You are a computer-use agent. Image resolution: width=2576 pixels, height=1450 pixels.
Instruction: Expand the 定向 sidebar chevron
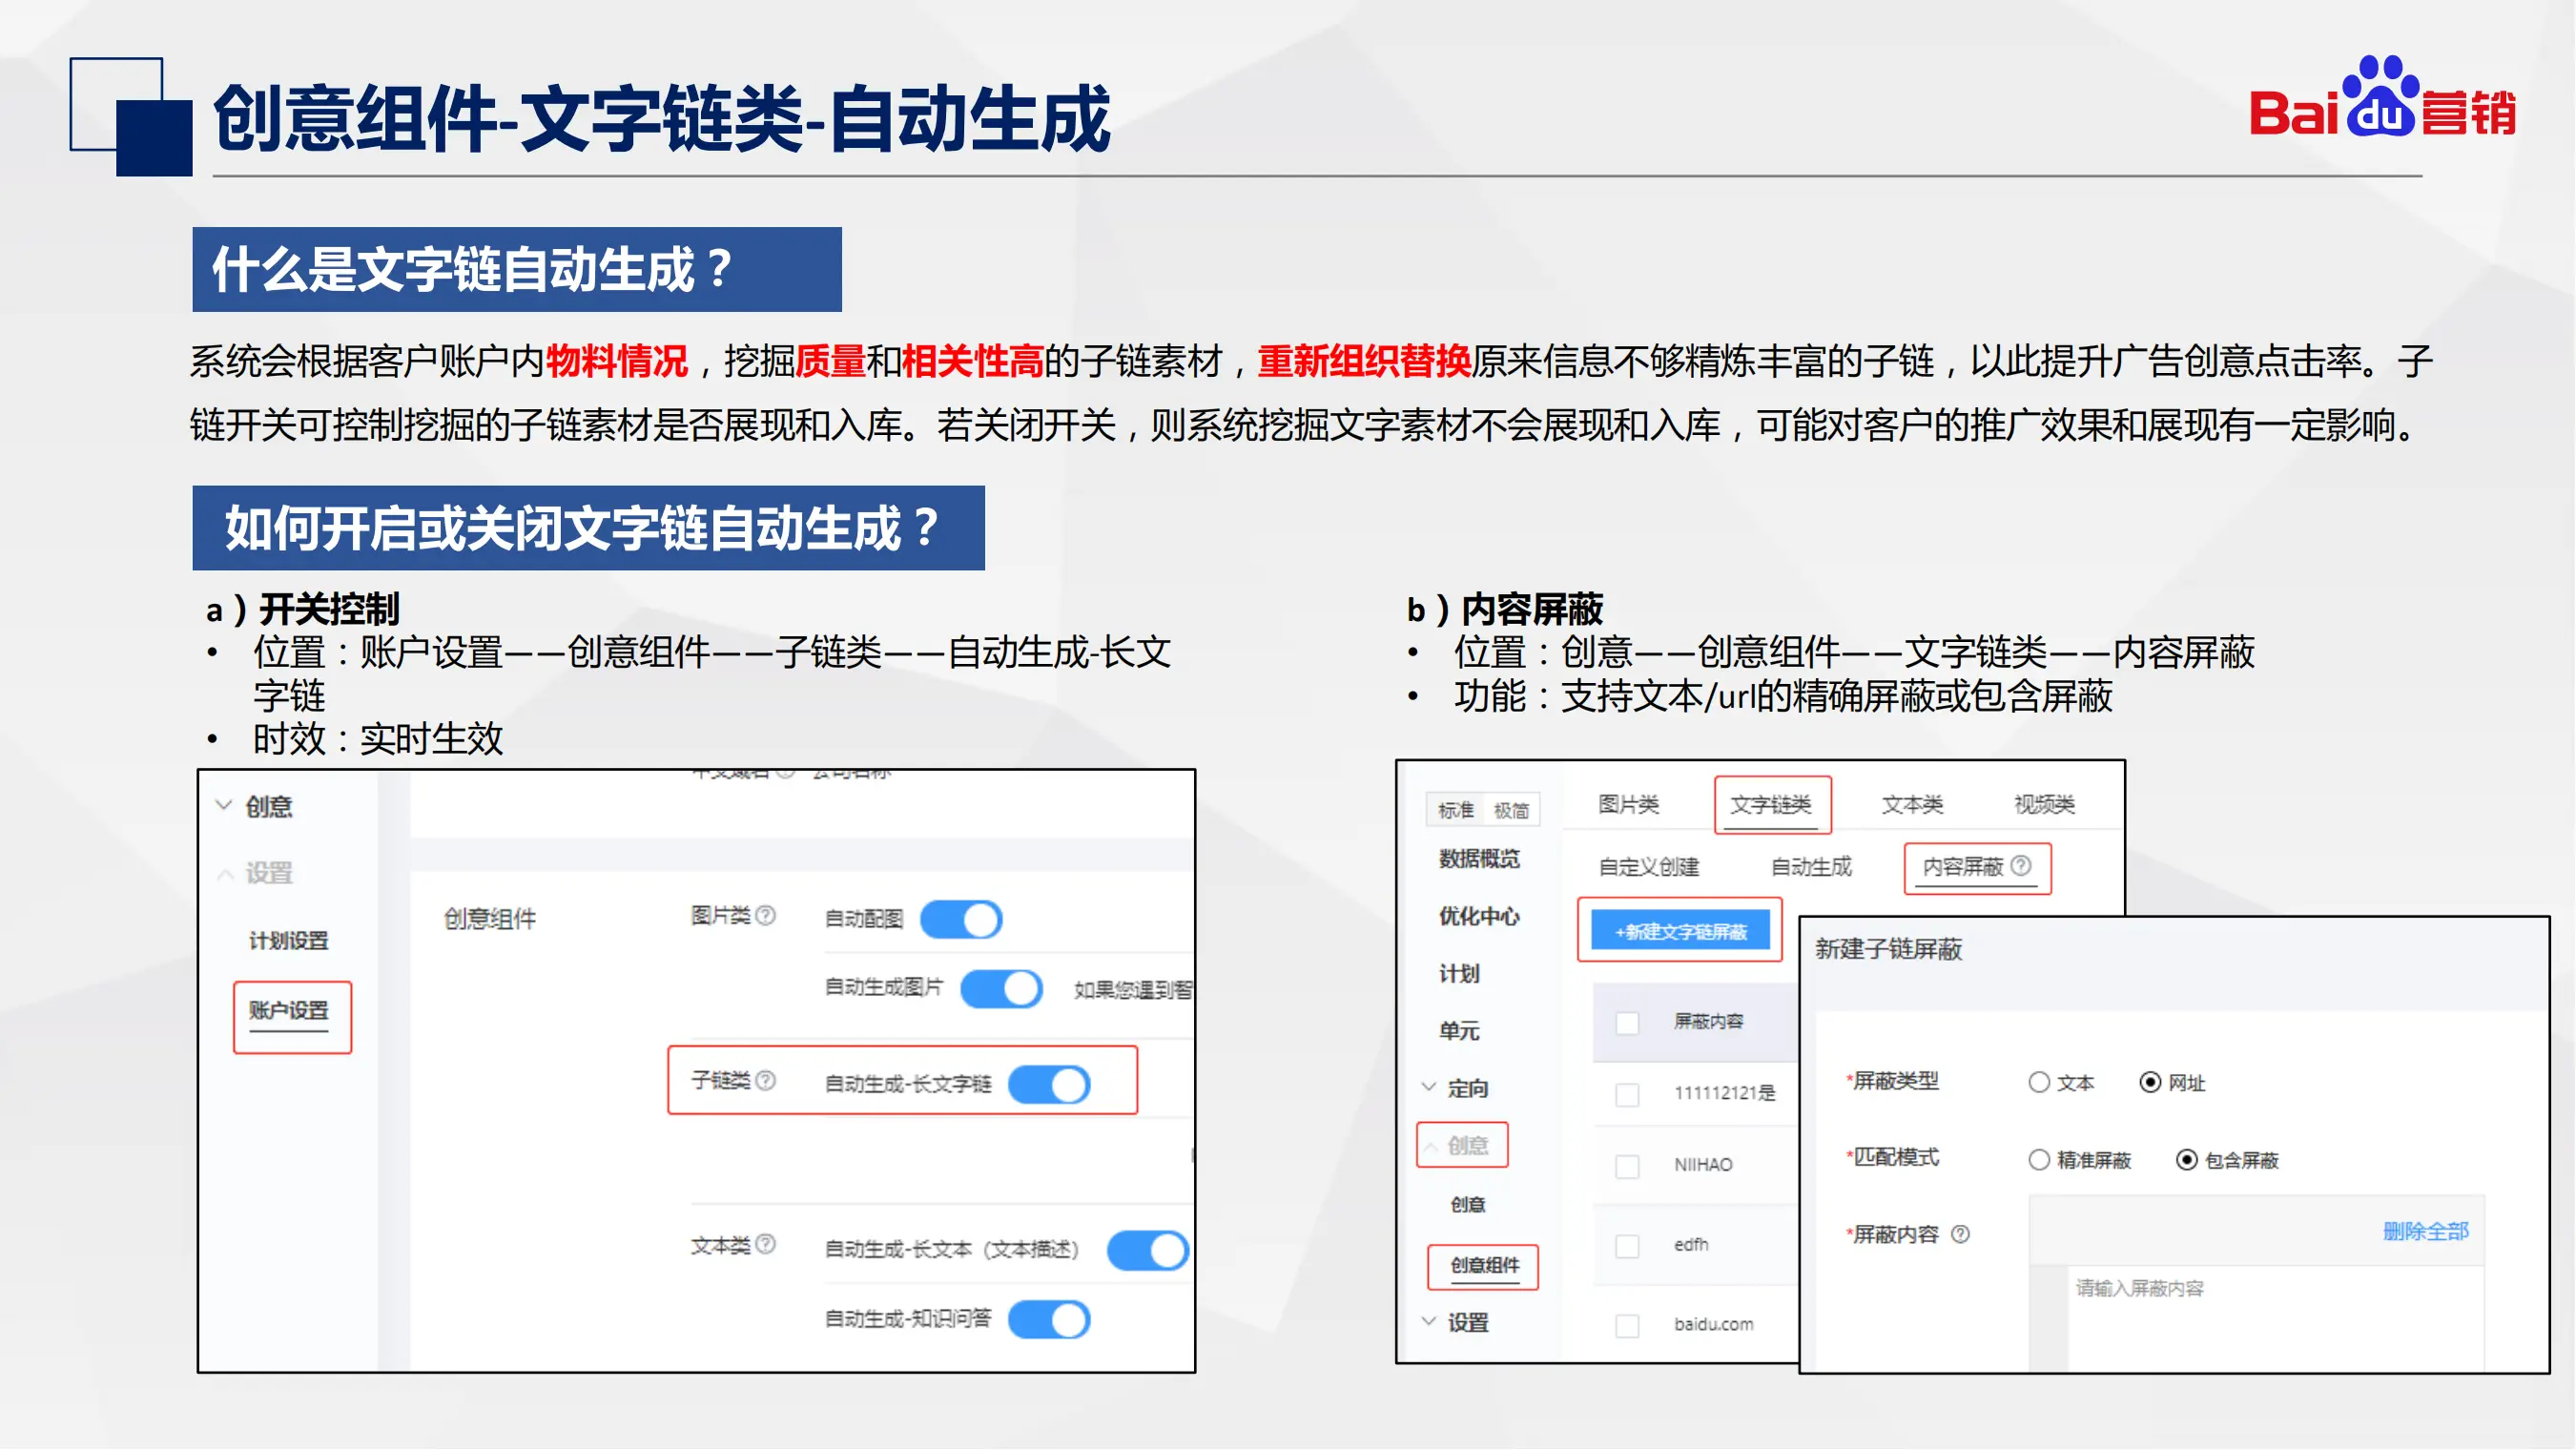1430,1088
